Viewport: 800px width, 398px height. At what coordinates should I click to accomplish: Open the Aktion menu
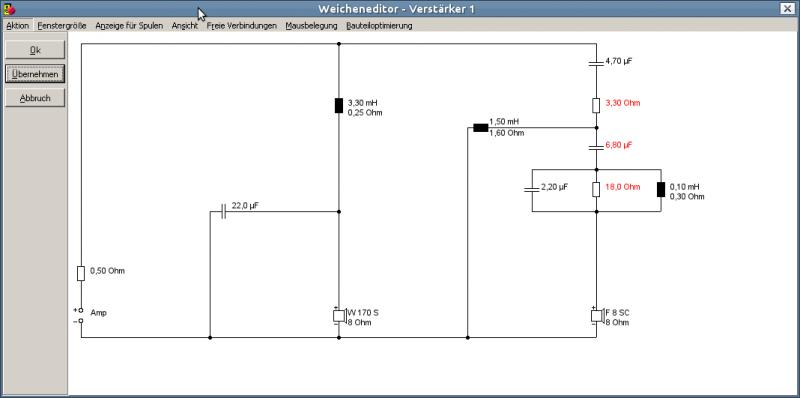[x=18, y=26]
